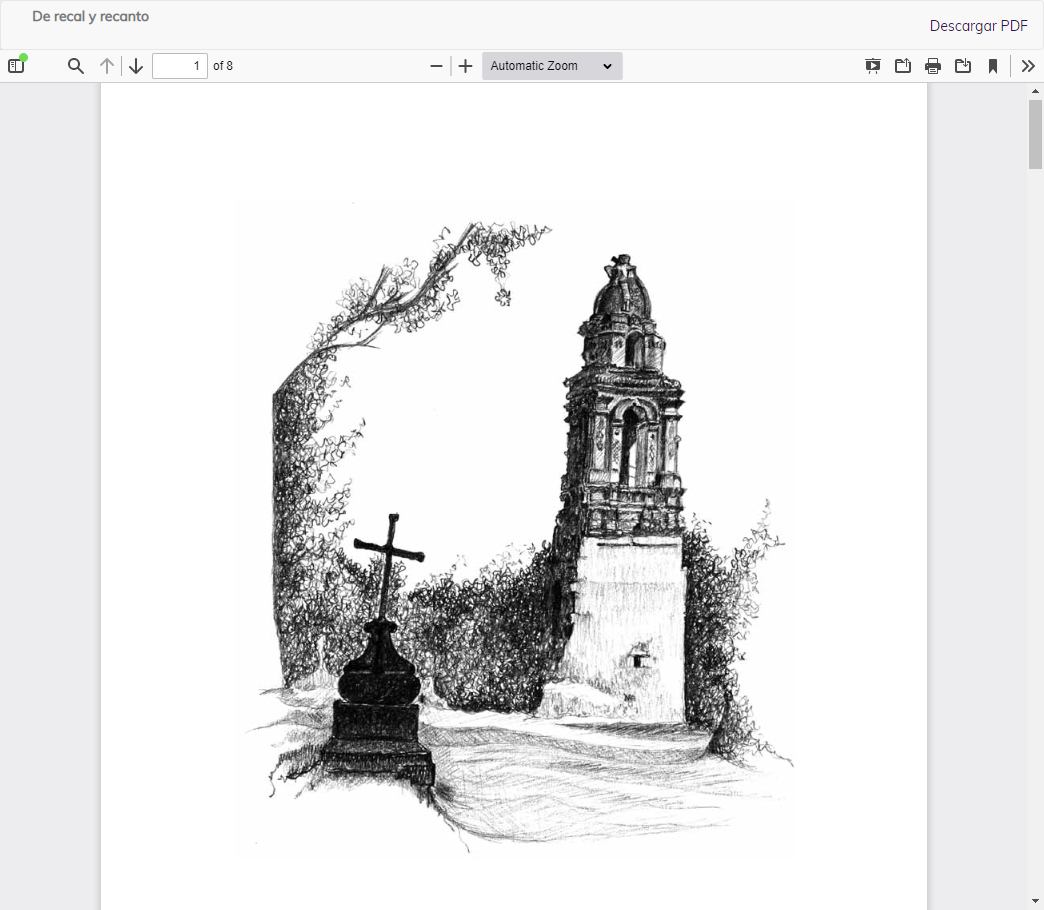
Task: Click the scrollbar up arrow
Action: pos(1035,91)
